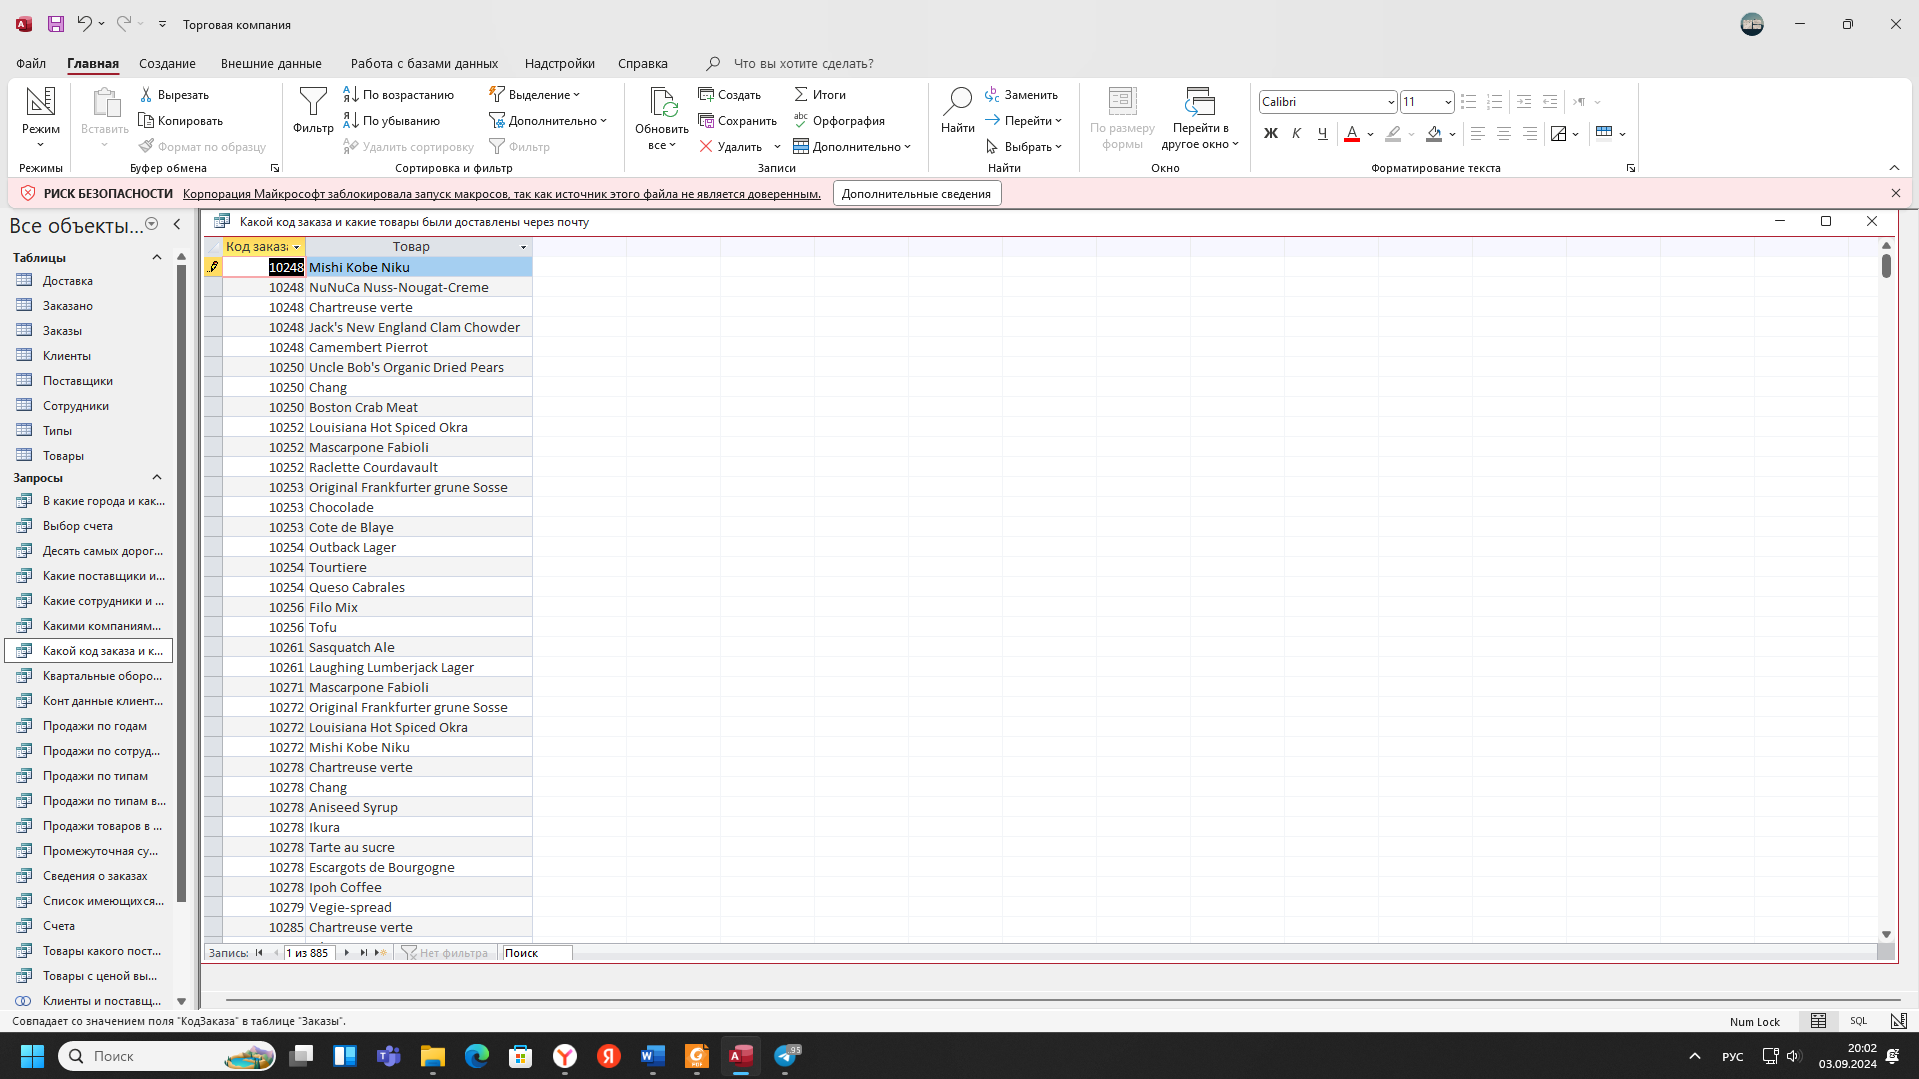
Task: Click the Undo arrow icon
Action: [x=85, y=24]
